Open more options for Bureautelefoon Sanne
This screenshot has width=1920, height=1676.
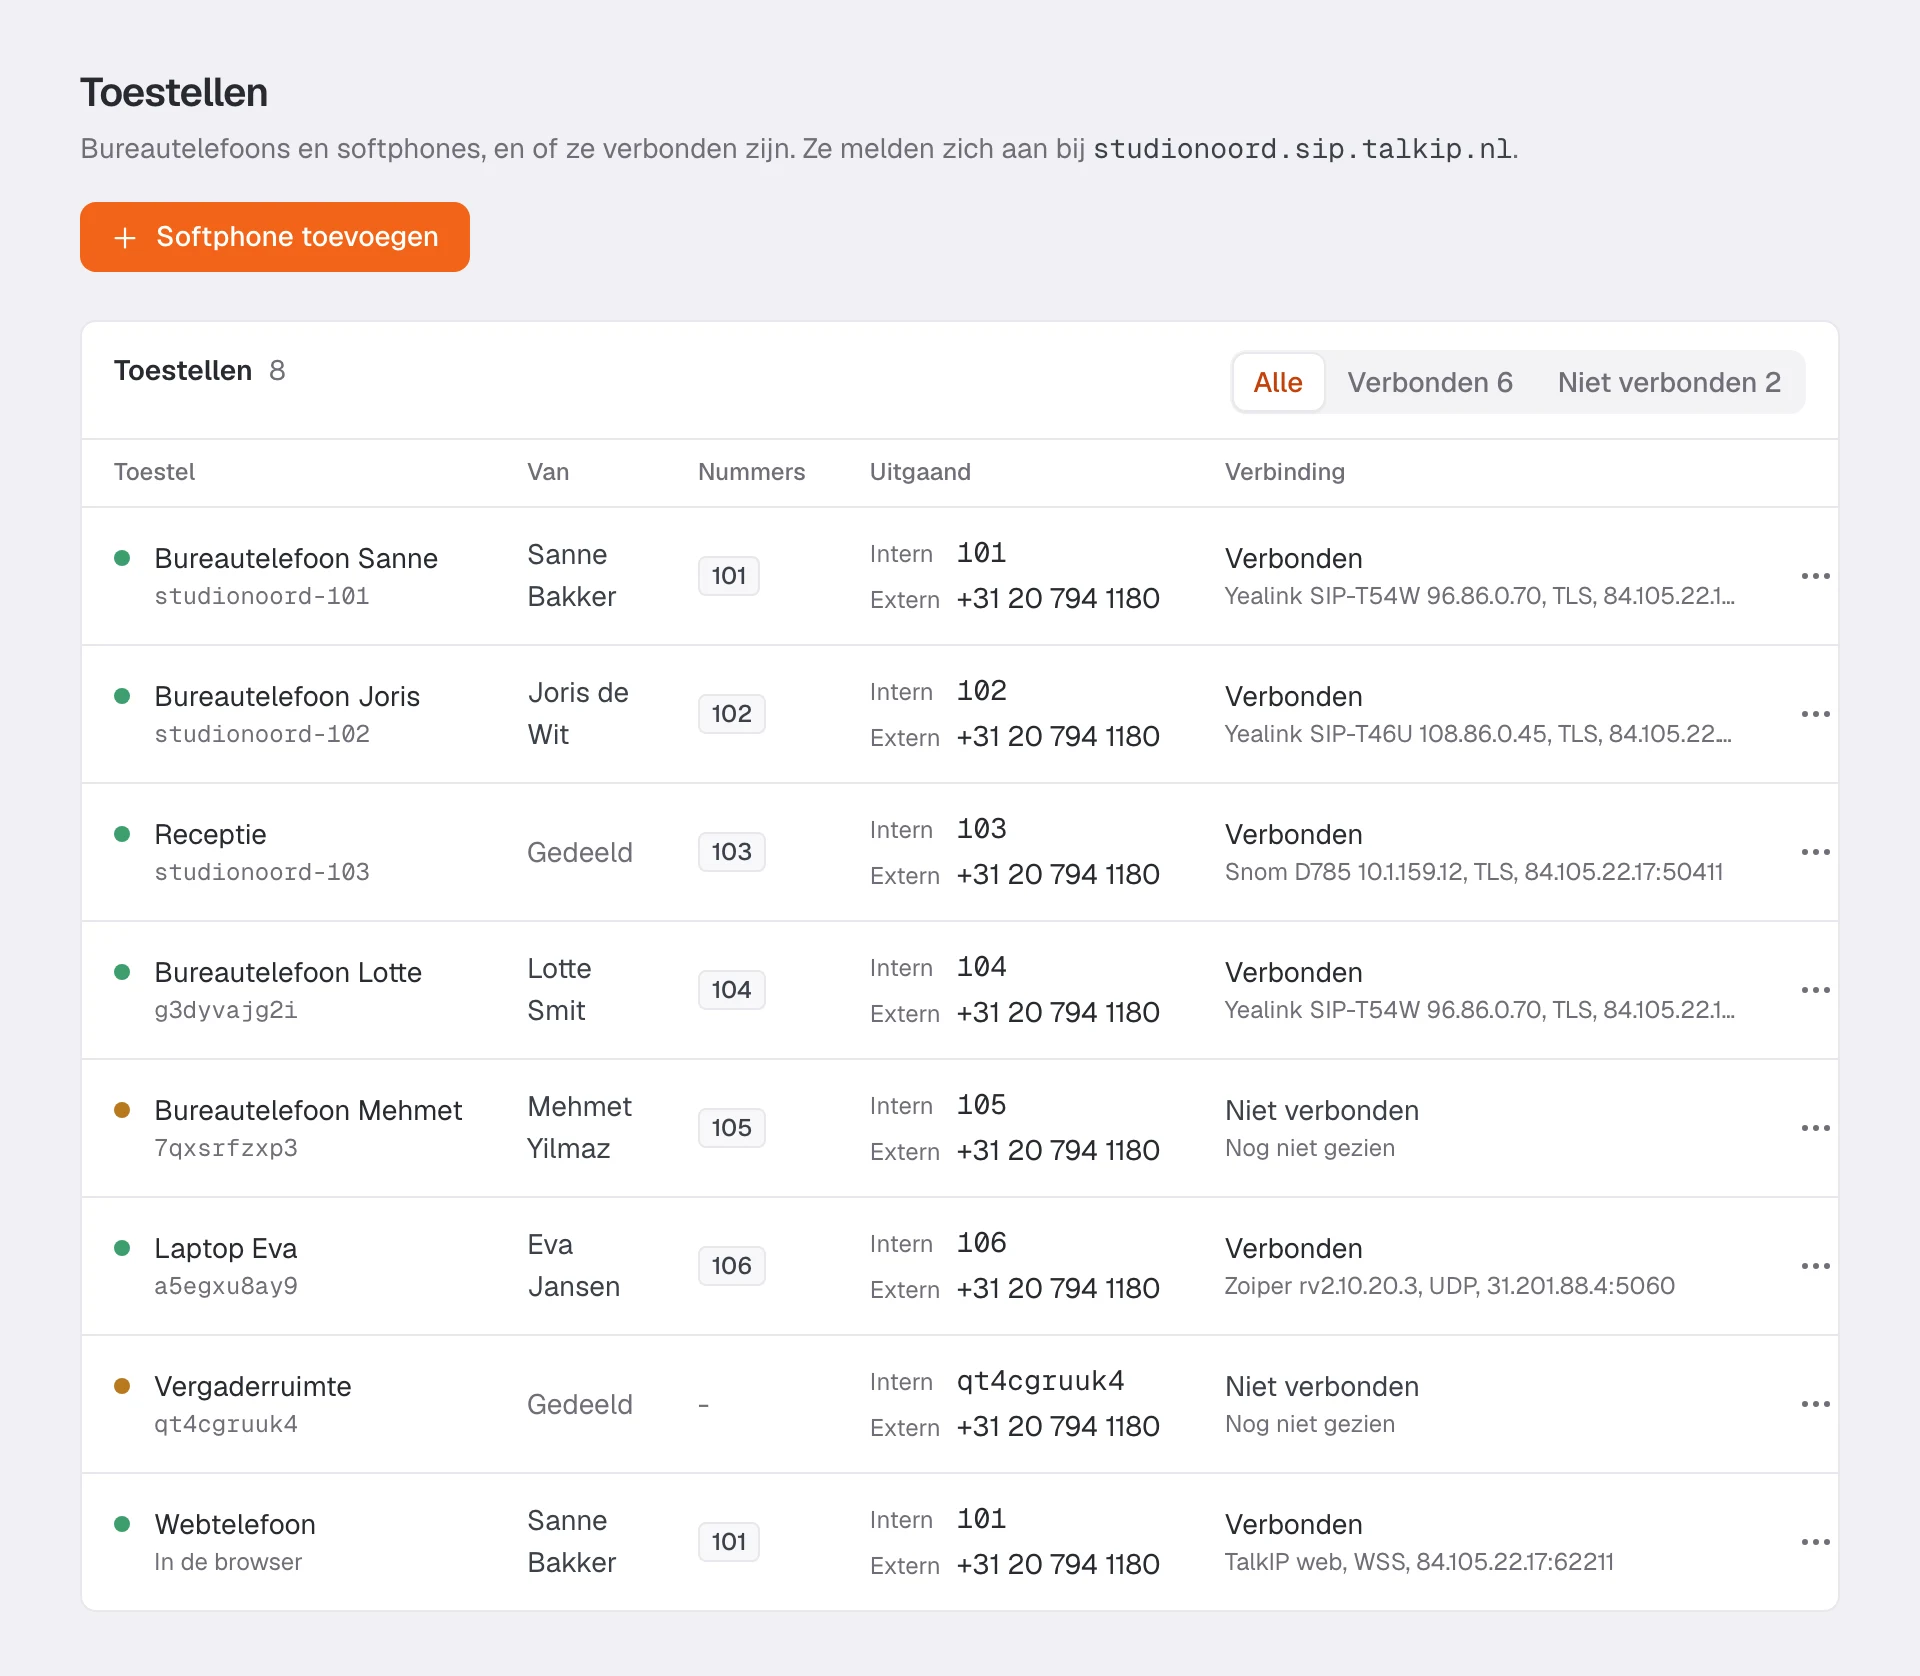(x=1815, y=576)
